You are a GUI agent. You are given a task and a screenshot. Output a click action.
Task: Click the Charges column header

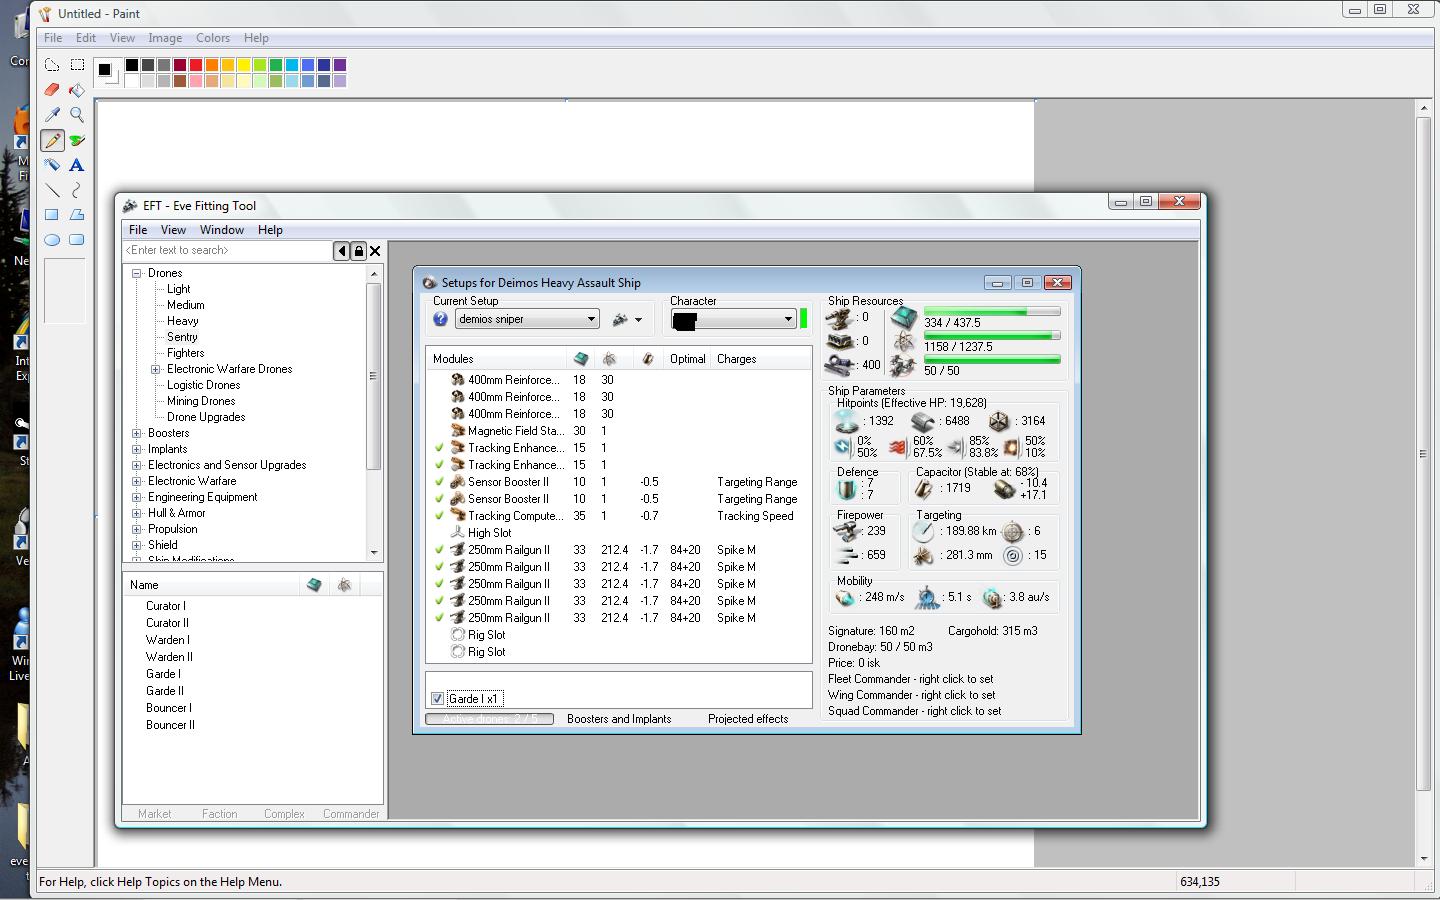point(737,359)
